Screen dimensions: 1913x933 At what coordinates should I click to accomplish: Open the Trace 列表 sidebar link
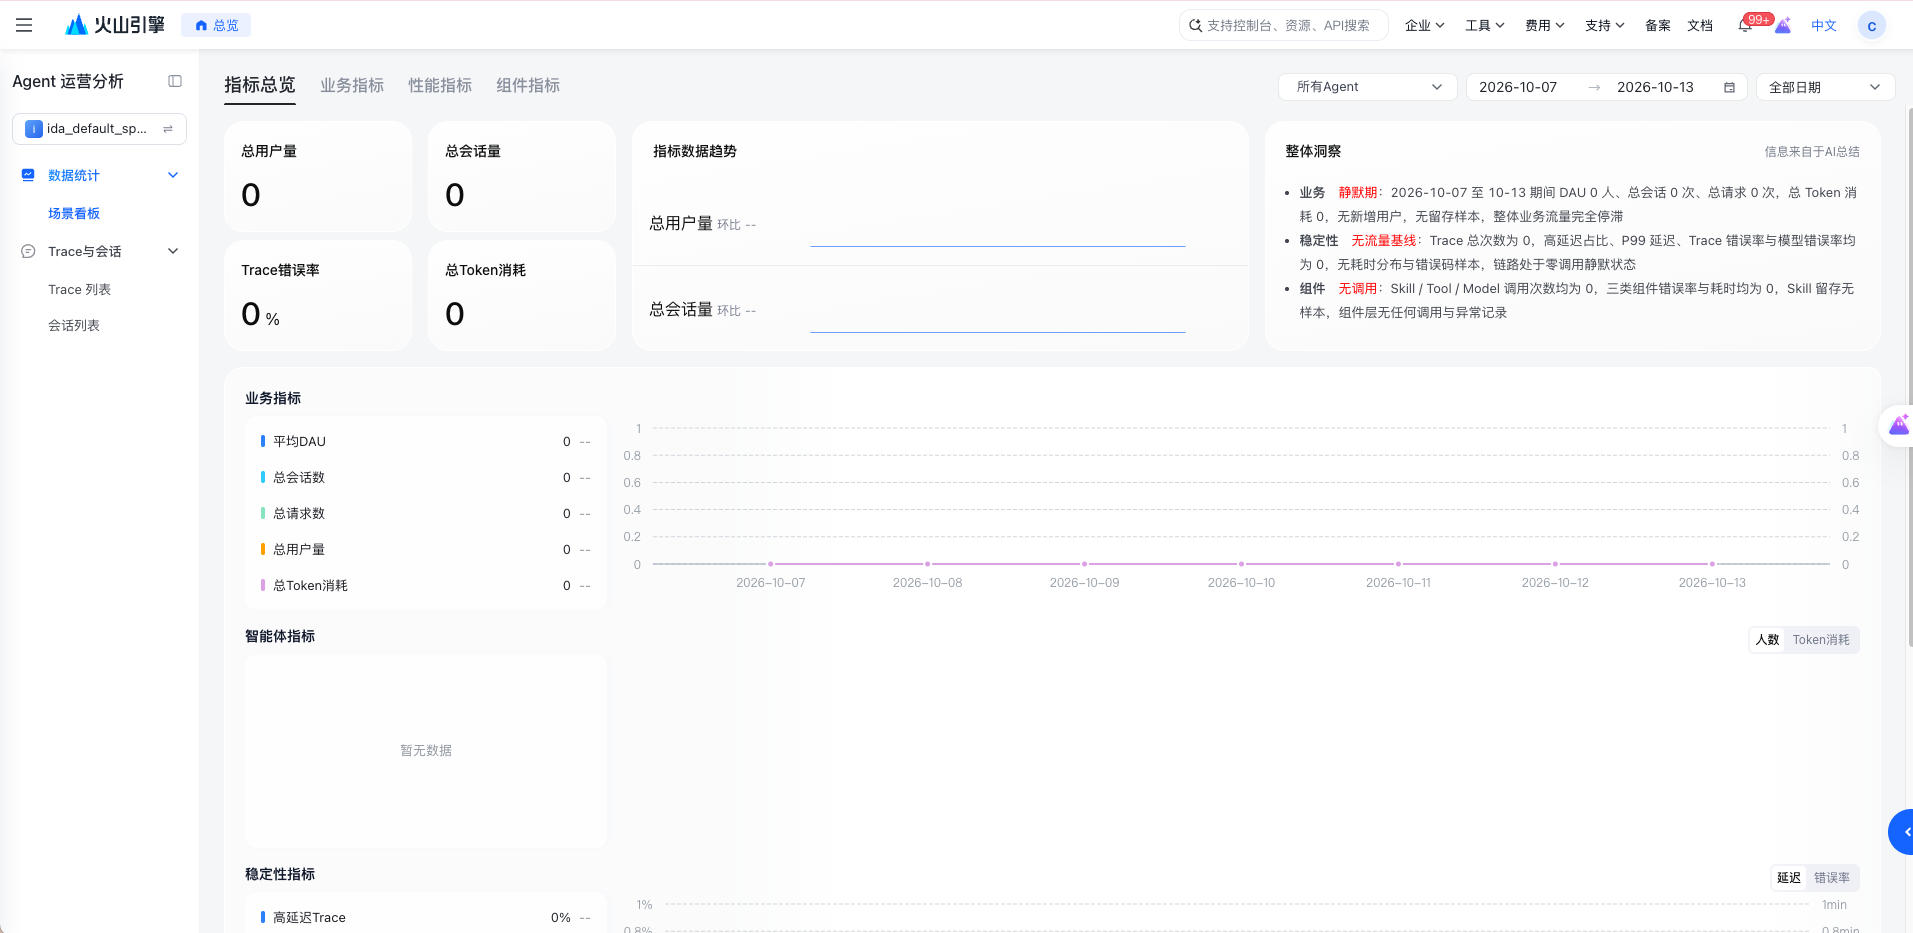79,289
